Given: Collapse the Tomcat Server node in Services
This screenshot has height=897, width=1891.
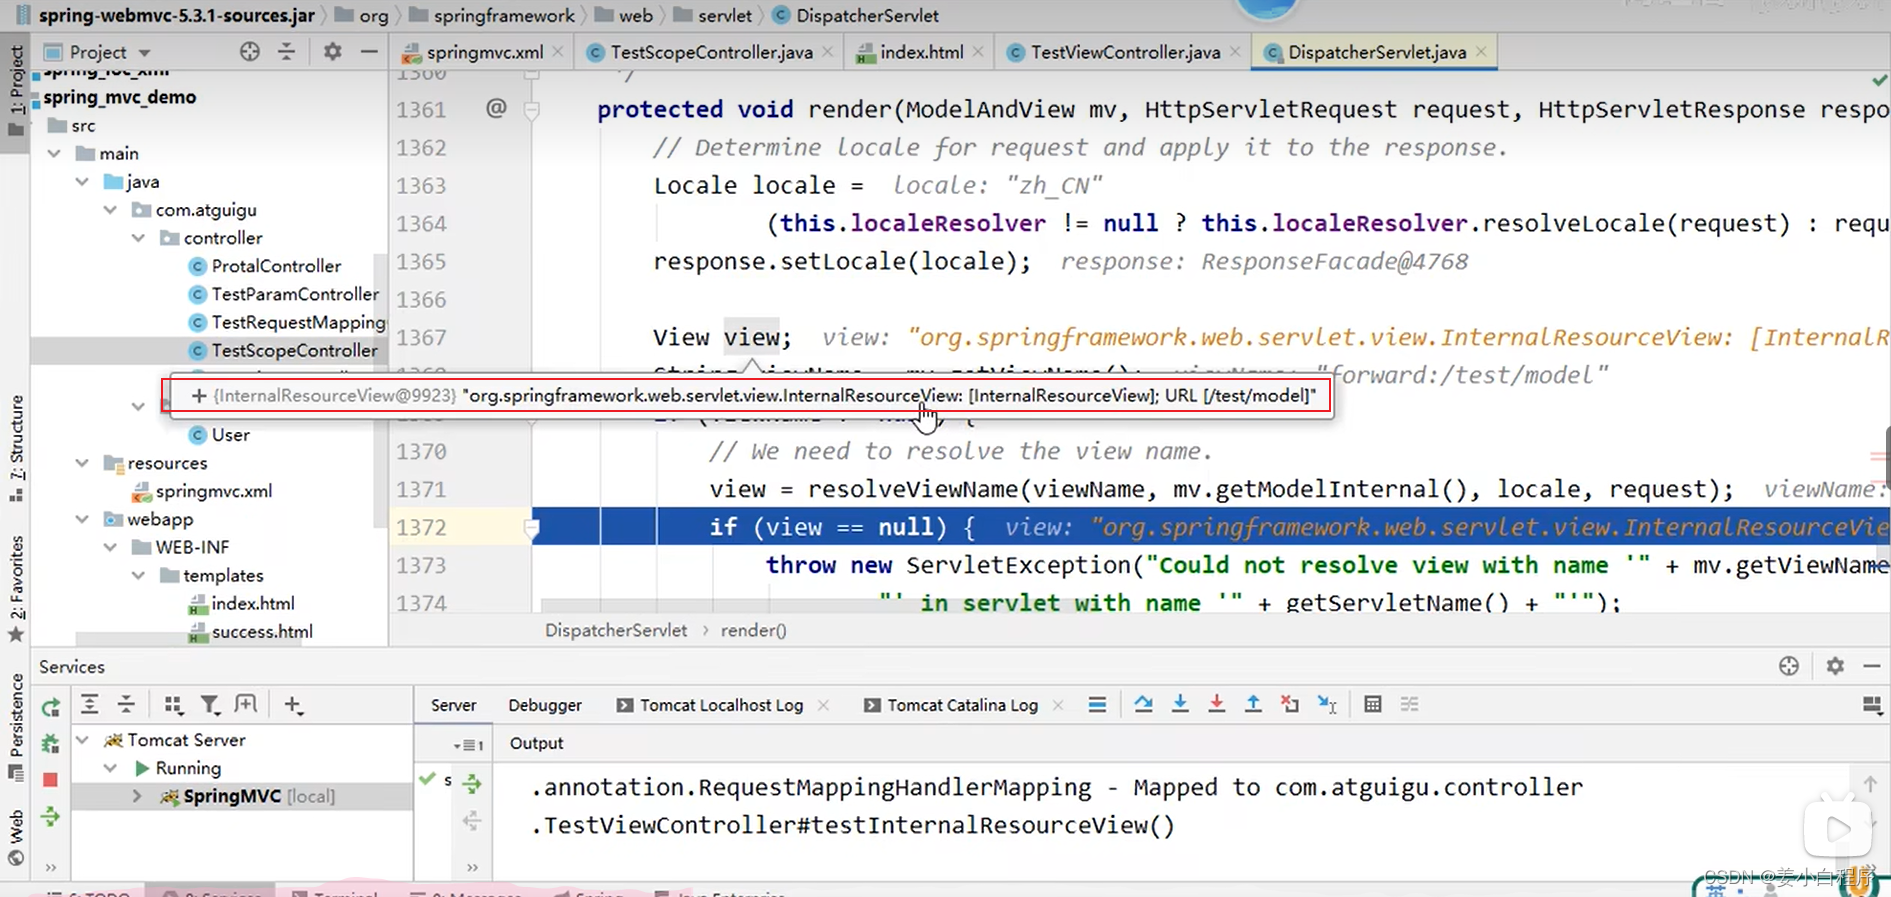Looking at the screenshot, I should click(83, 740).
